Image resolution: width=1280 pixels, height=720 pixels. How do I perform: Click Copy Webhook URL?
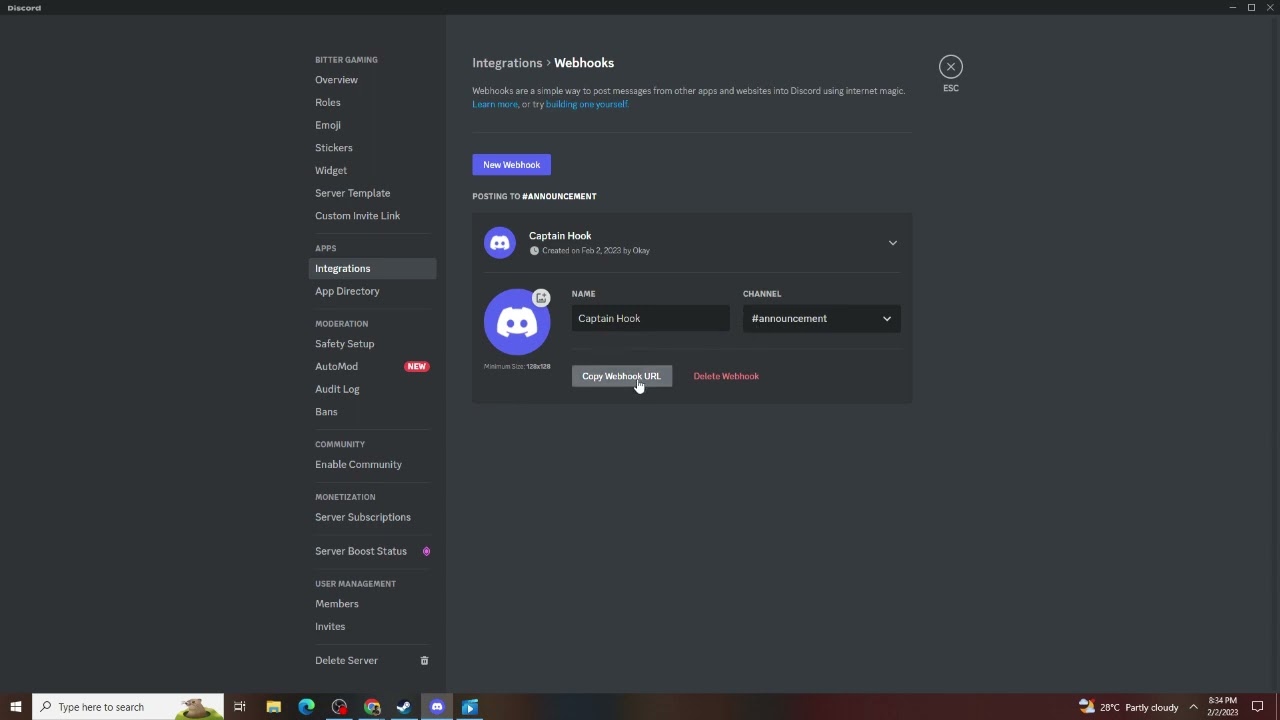(621, 377)
